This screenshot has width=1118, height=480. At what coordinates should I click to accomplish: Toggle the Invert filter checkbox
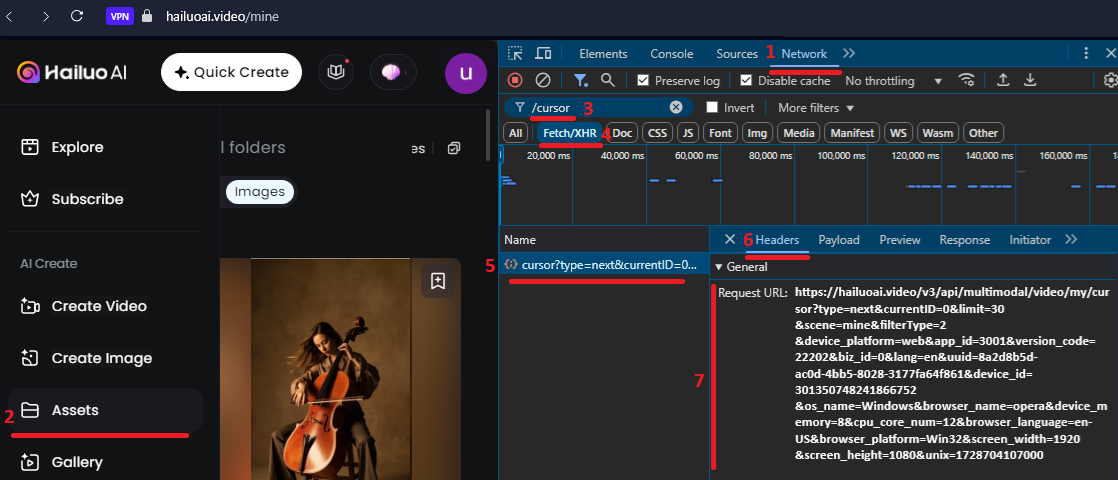[712, 107]
